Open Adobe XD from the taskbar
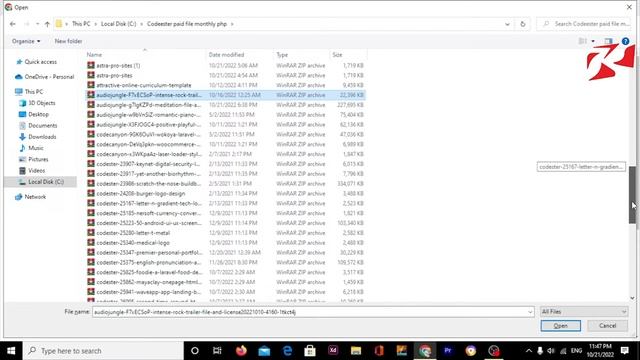Image resolution: width=640 pixels, height=360 pixels. 333,351
